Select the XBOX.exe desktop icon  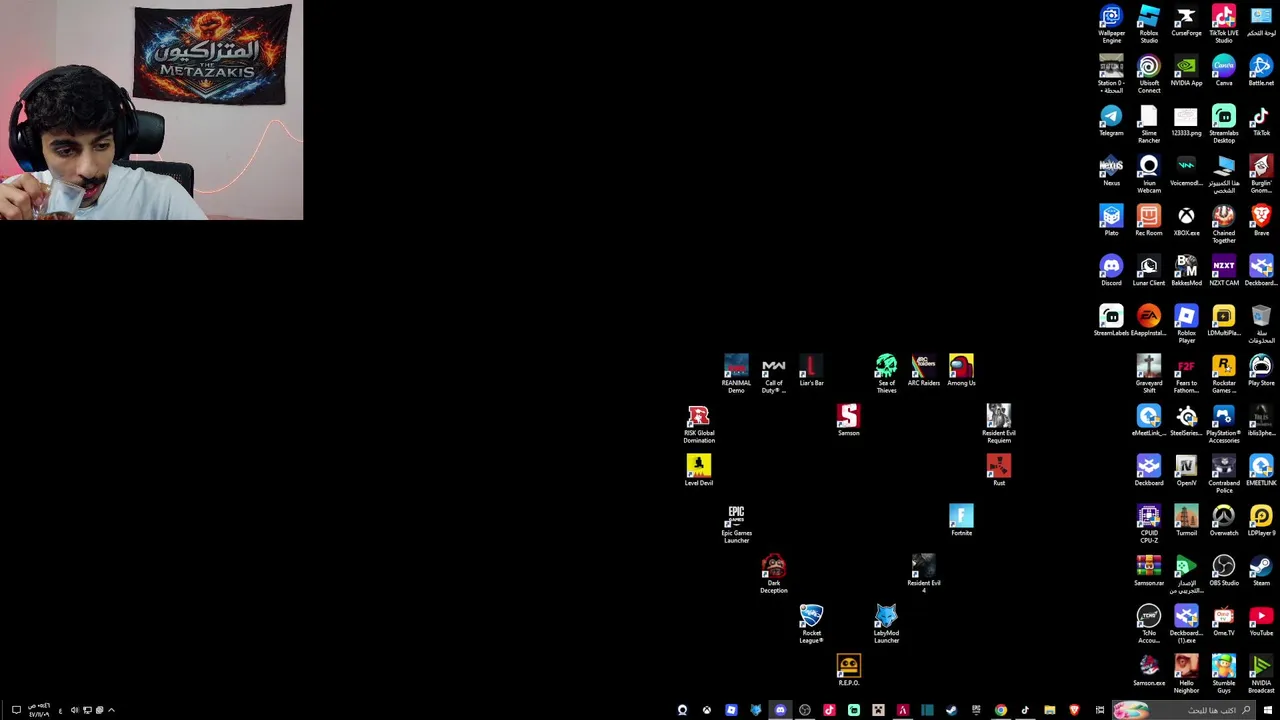tap(1186, 221)
